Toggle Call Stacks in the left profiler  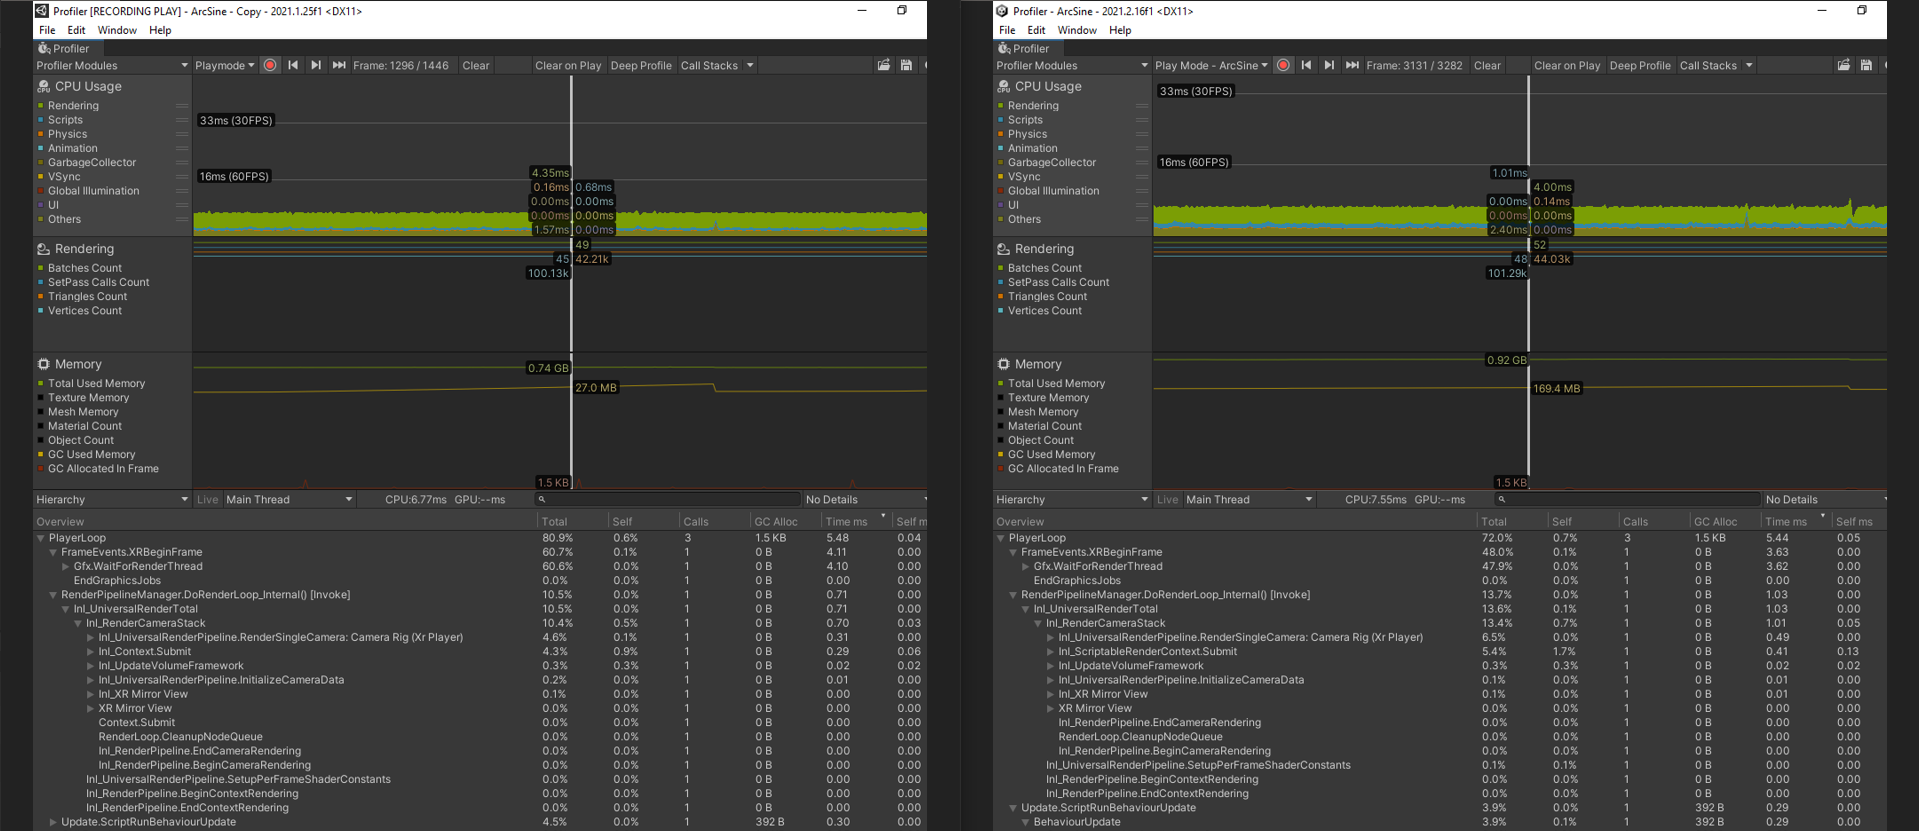pyautogui.click(x=708, y=65)
